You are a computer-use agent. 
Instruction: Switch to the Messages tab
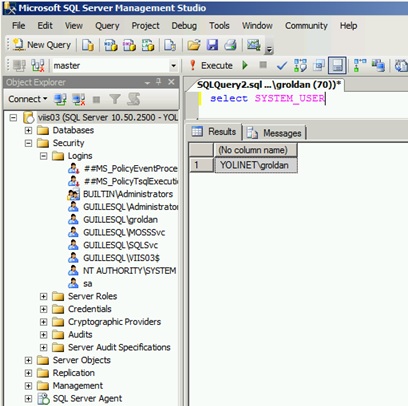tap(275, 133)
